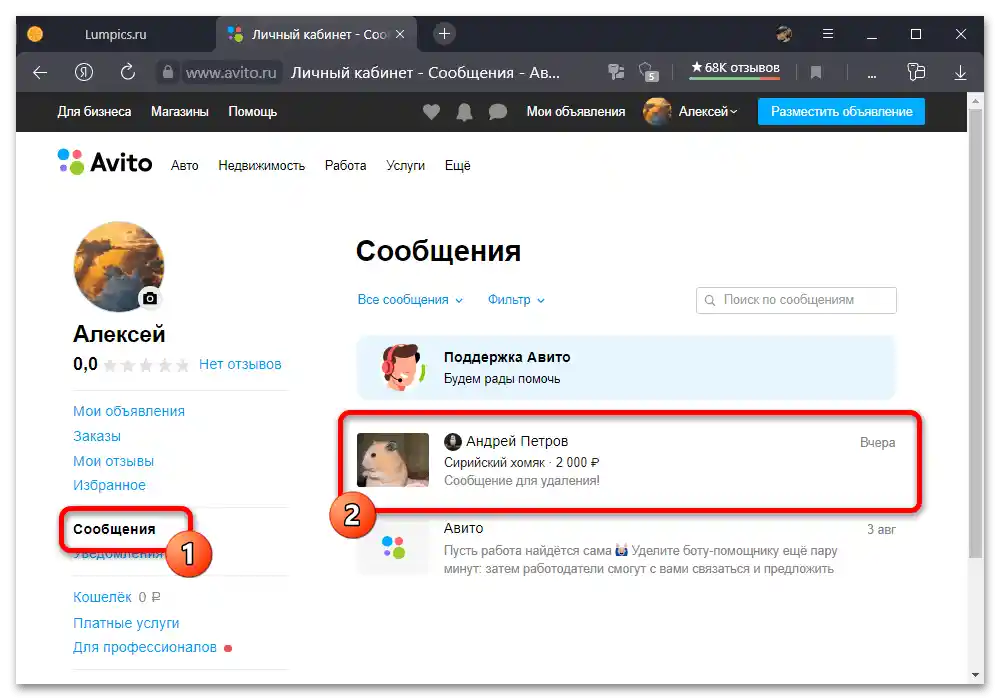Click the browser profile avatar in title bar
The width and height of the screenshot is (1000, 700).
click(x=784, y=34)
